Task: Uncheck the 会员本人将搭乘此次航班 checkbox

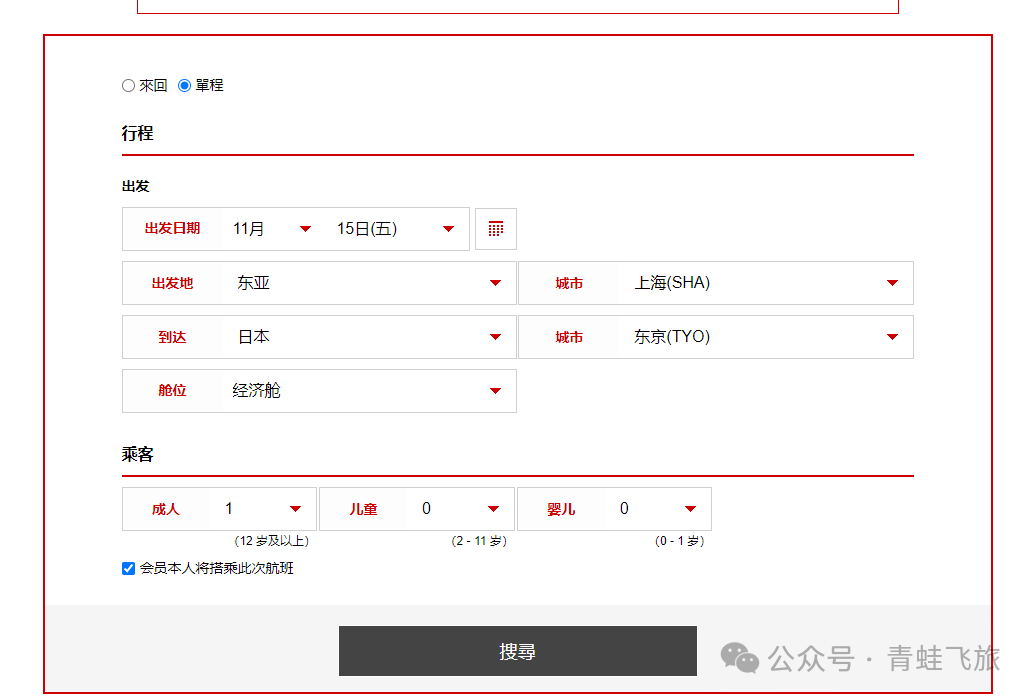Action: 127,567
